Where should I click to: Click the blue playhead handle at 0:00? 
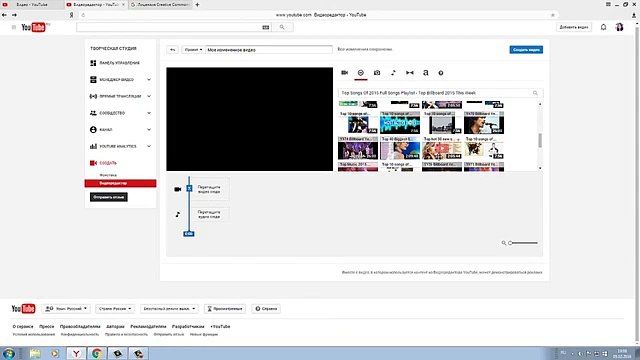189,233
